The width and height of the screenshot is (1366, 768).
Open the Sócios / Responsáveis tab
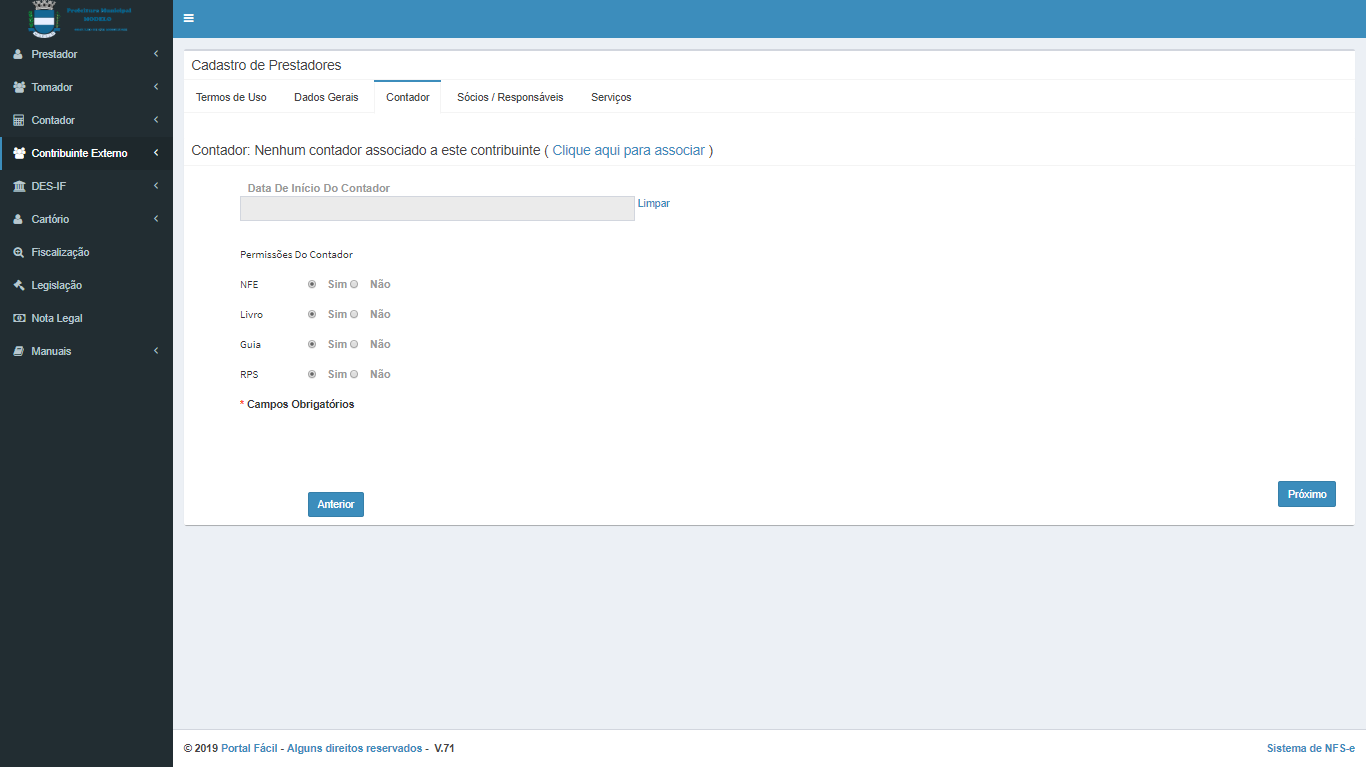[x=510, y=97]
